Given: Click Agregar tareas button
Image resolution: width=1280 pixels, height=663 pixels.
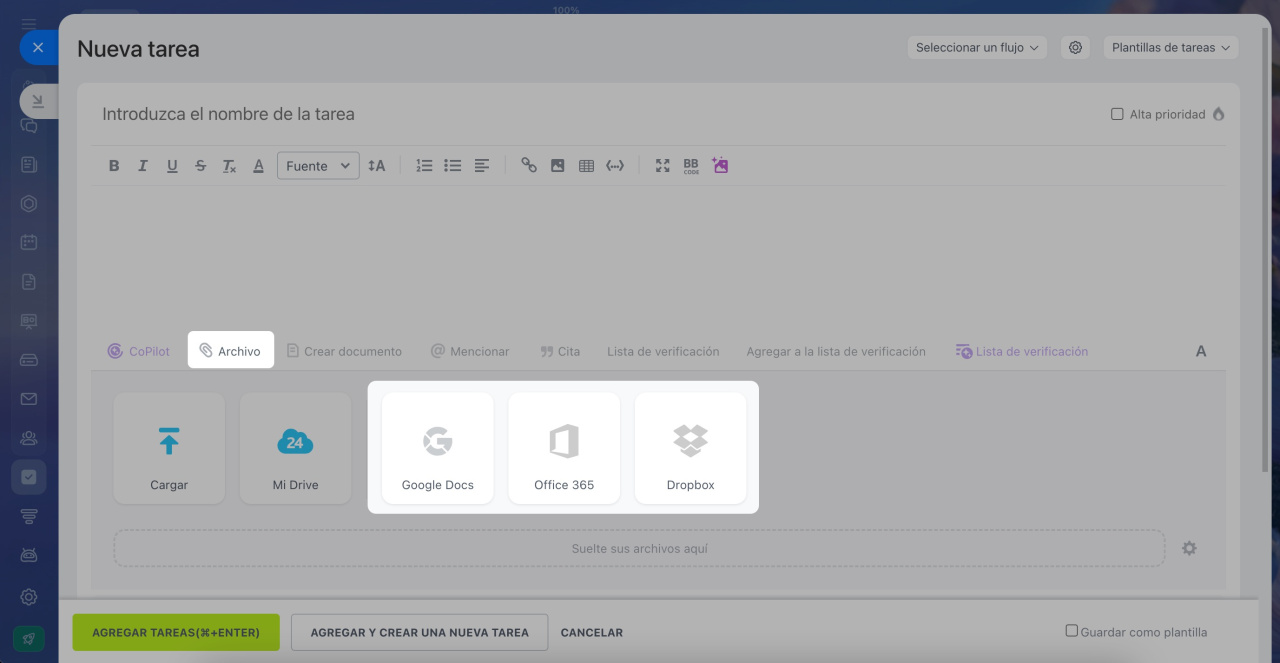Looking at the screenshot, I should click(176, 632).
